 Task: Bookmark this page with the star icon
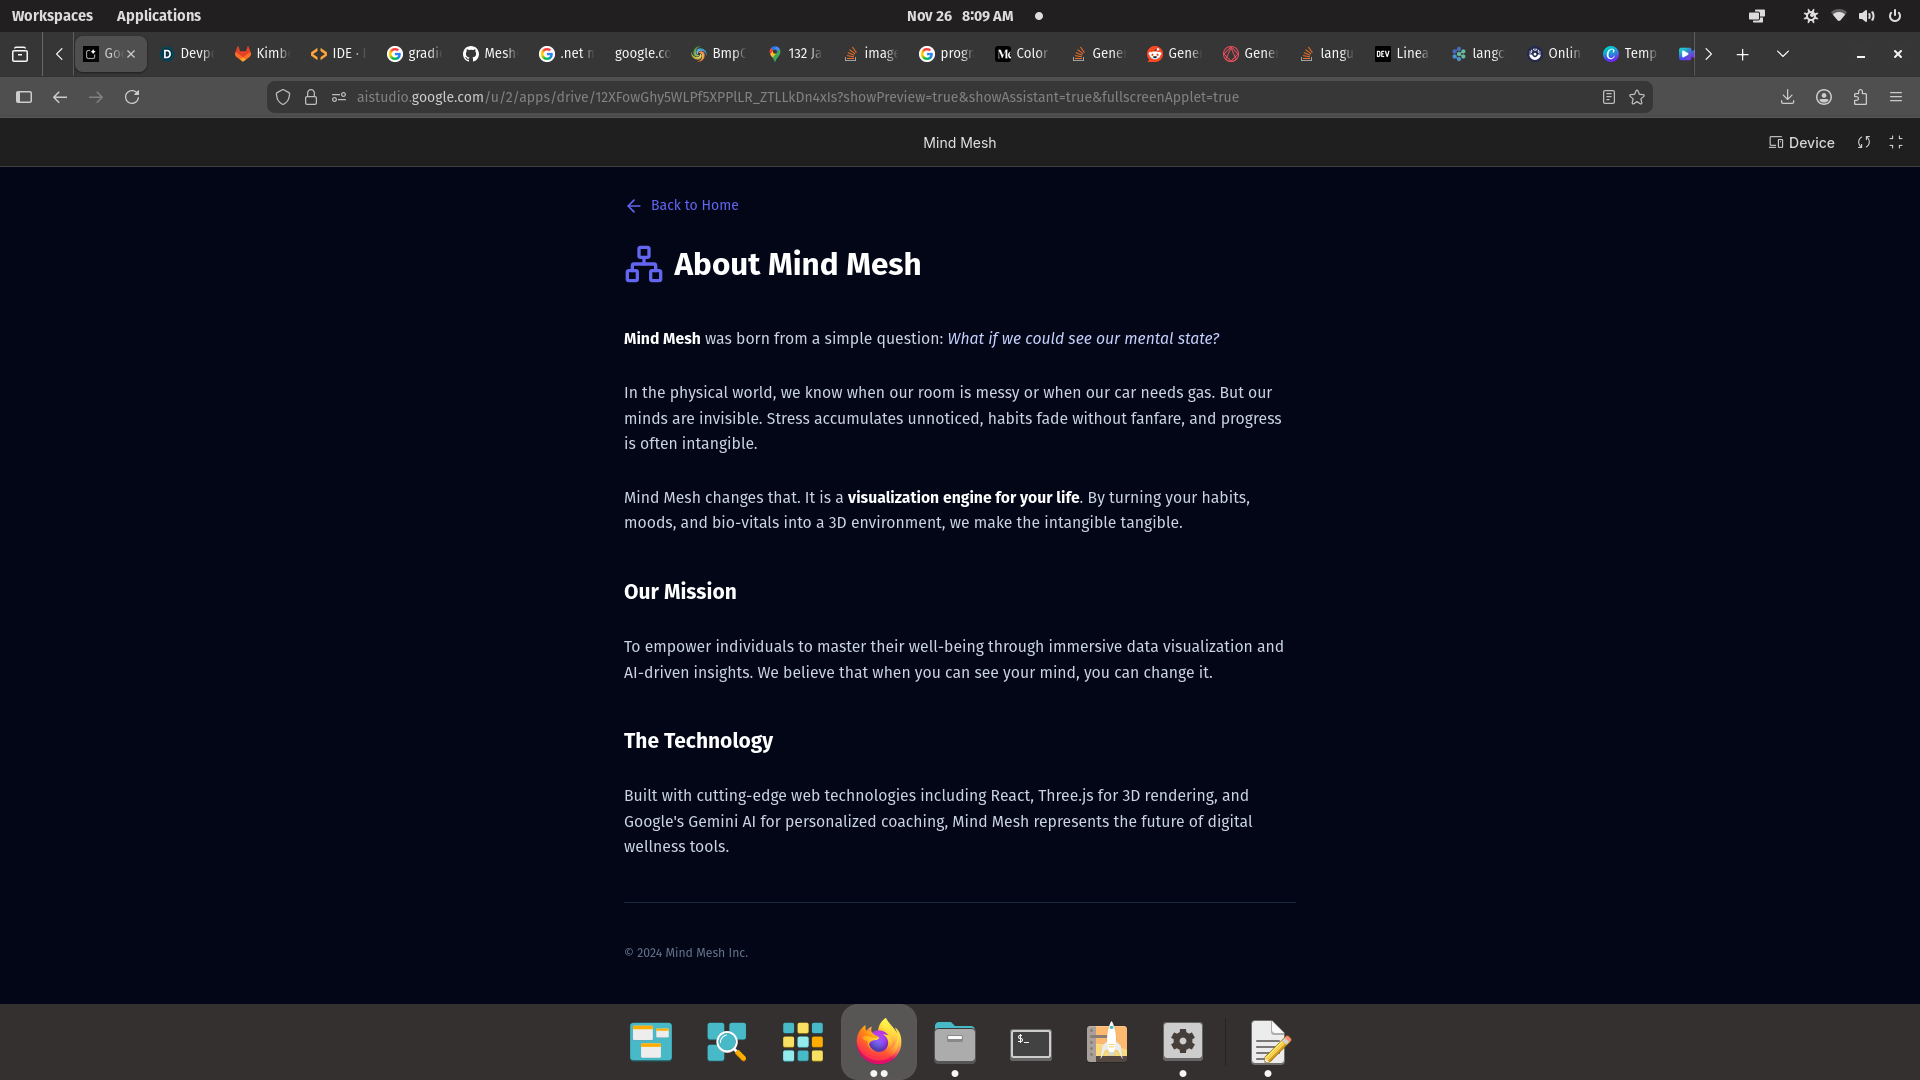[1637, 97]
